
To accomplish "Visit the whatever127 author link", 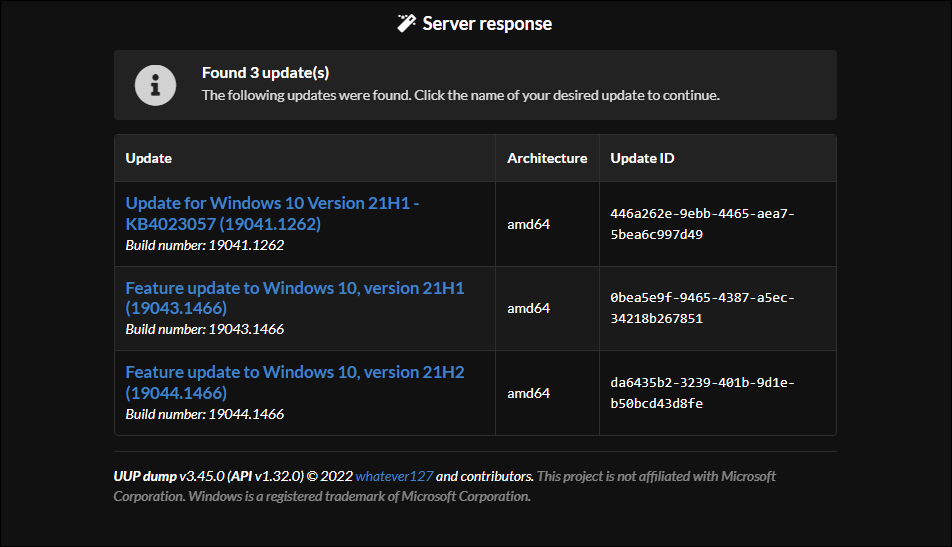I will (394, 476).
